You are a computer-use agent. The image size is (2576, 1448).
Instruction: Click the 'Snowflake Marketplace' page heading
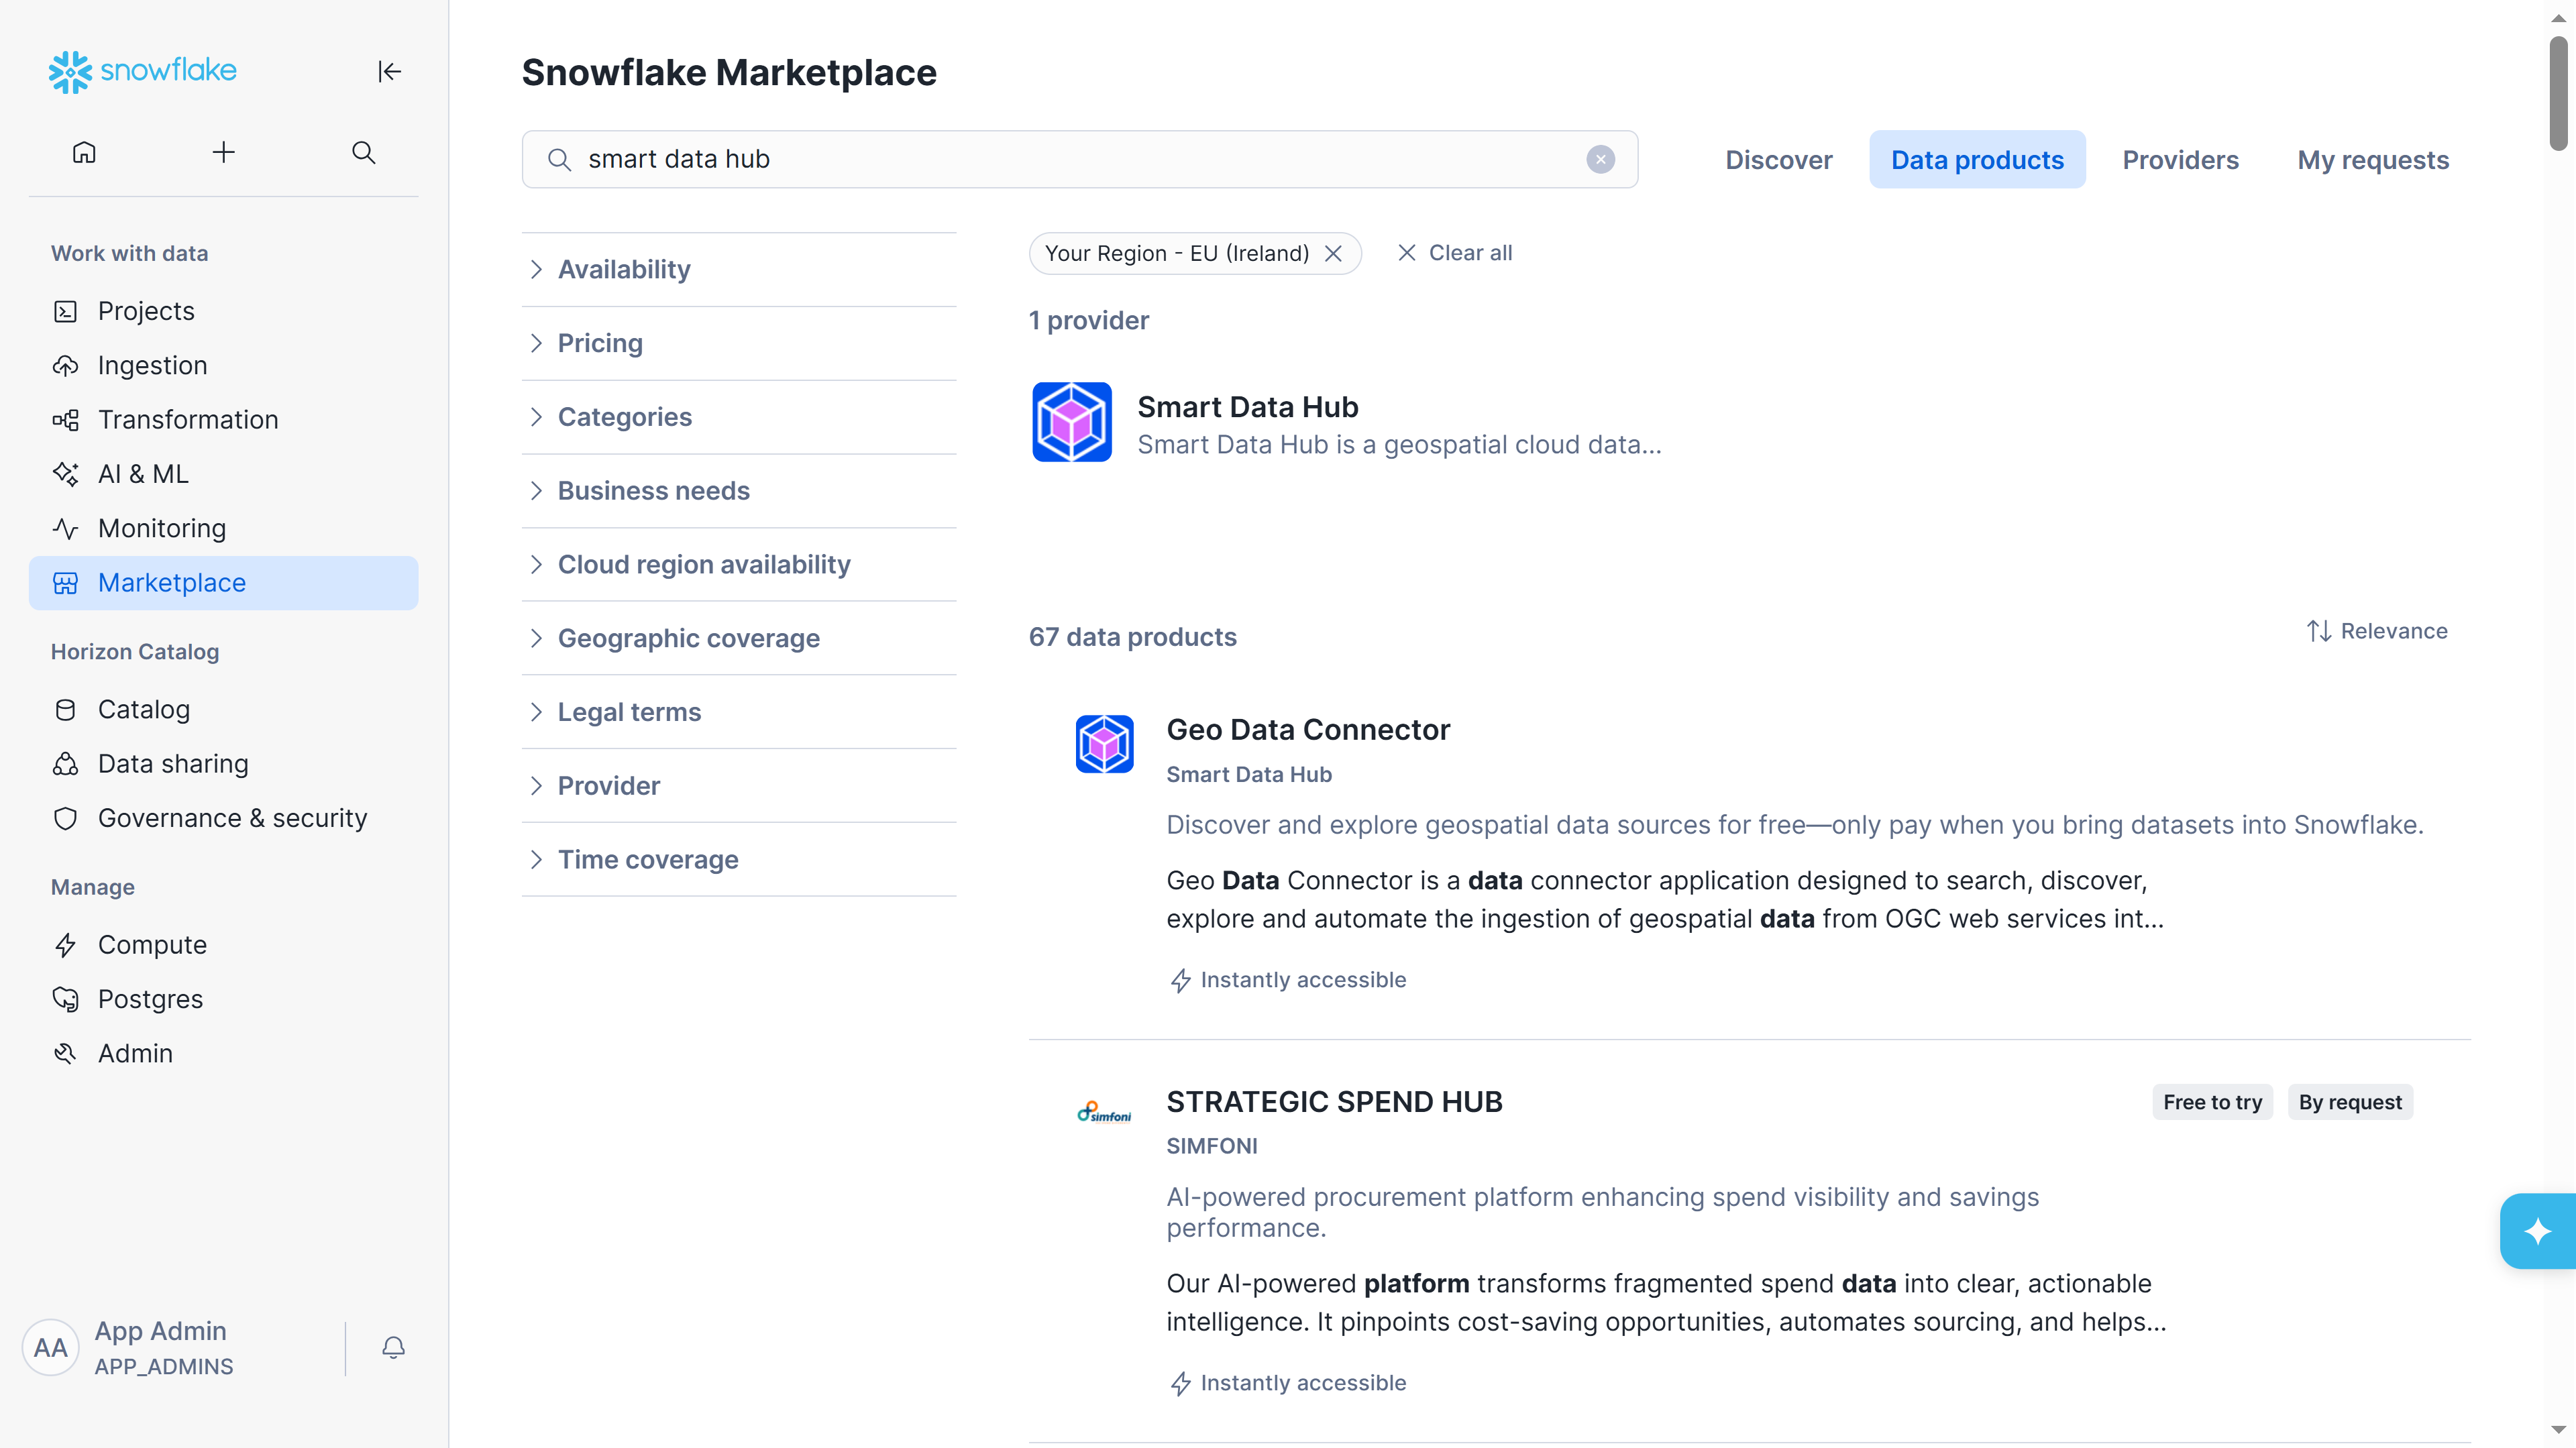729,73
